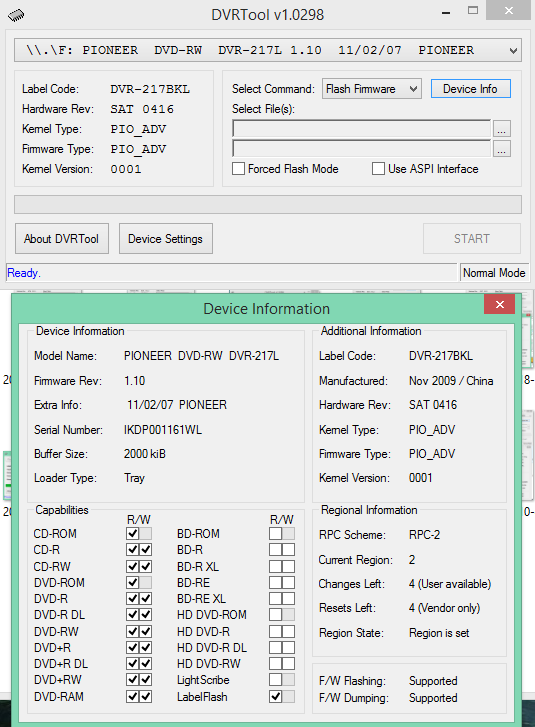Minimize the DVRTool window
The image size is (535, 727).
pos(446,13)
